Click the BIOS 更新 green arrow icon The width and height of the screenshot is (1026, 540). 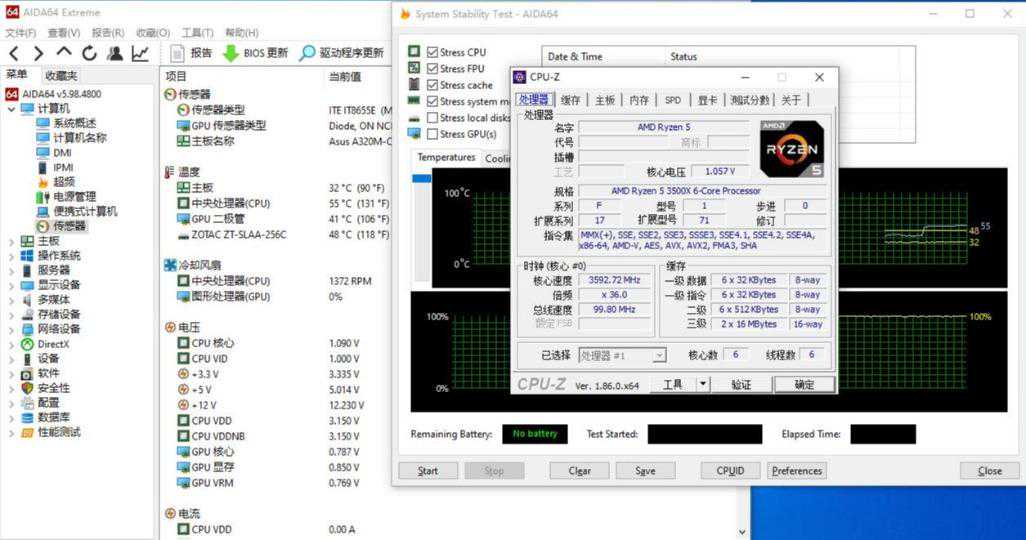230,54
